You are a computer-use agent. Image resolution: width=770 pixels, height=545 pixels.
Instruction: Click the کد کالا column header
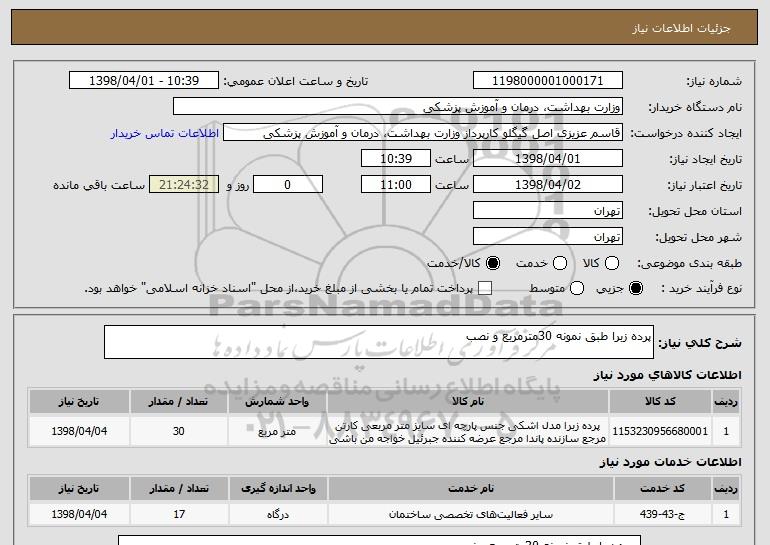660,402
